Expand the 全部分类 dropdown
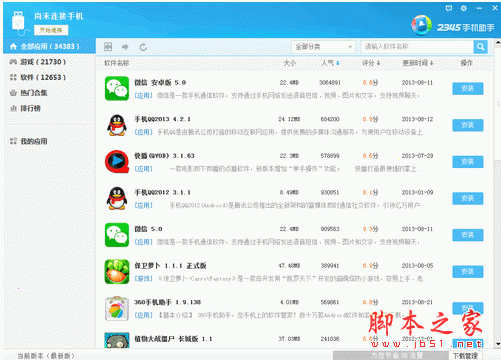 click(323, 47)
